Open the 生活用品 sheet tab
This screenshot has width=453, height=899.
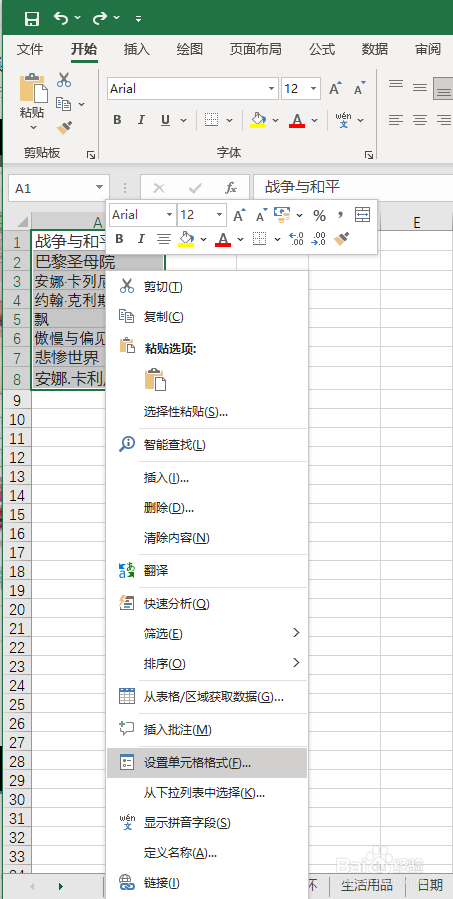[x=367, y=884]
